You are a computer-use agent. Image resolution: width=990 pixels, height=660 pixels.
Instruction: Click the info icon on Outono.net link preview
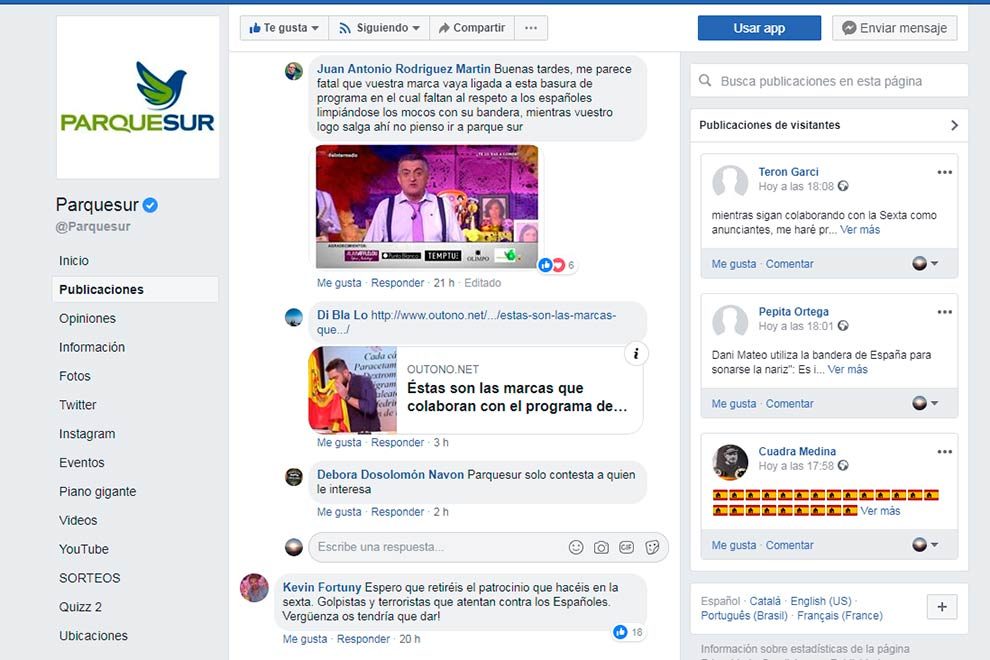tap(636, 354)
